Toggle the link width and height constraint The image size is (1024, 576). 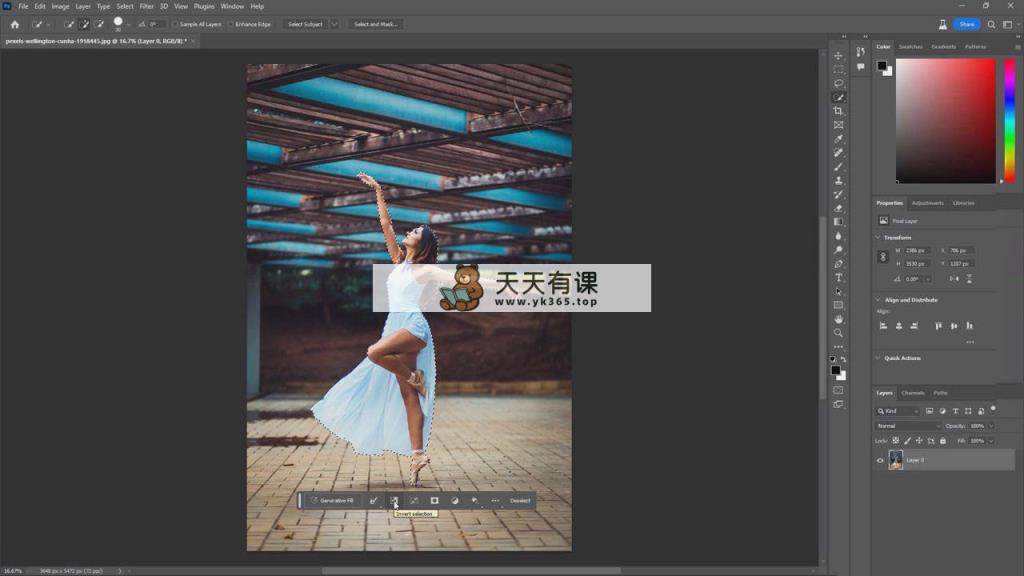[x=883, y=257]
